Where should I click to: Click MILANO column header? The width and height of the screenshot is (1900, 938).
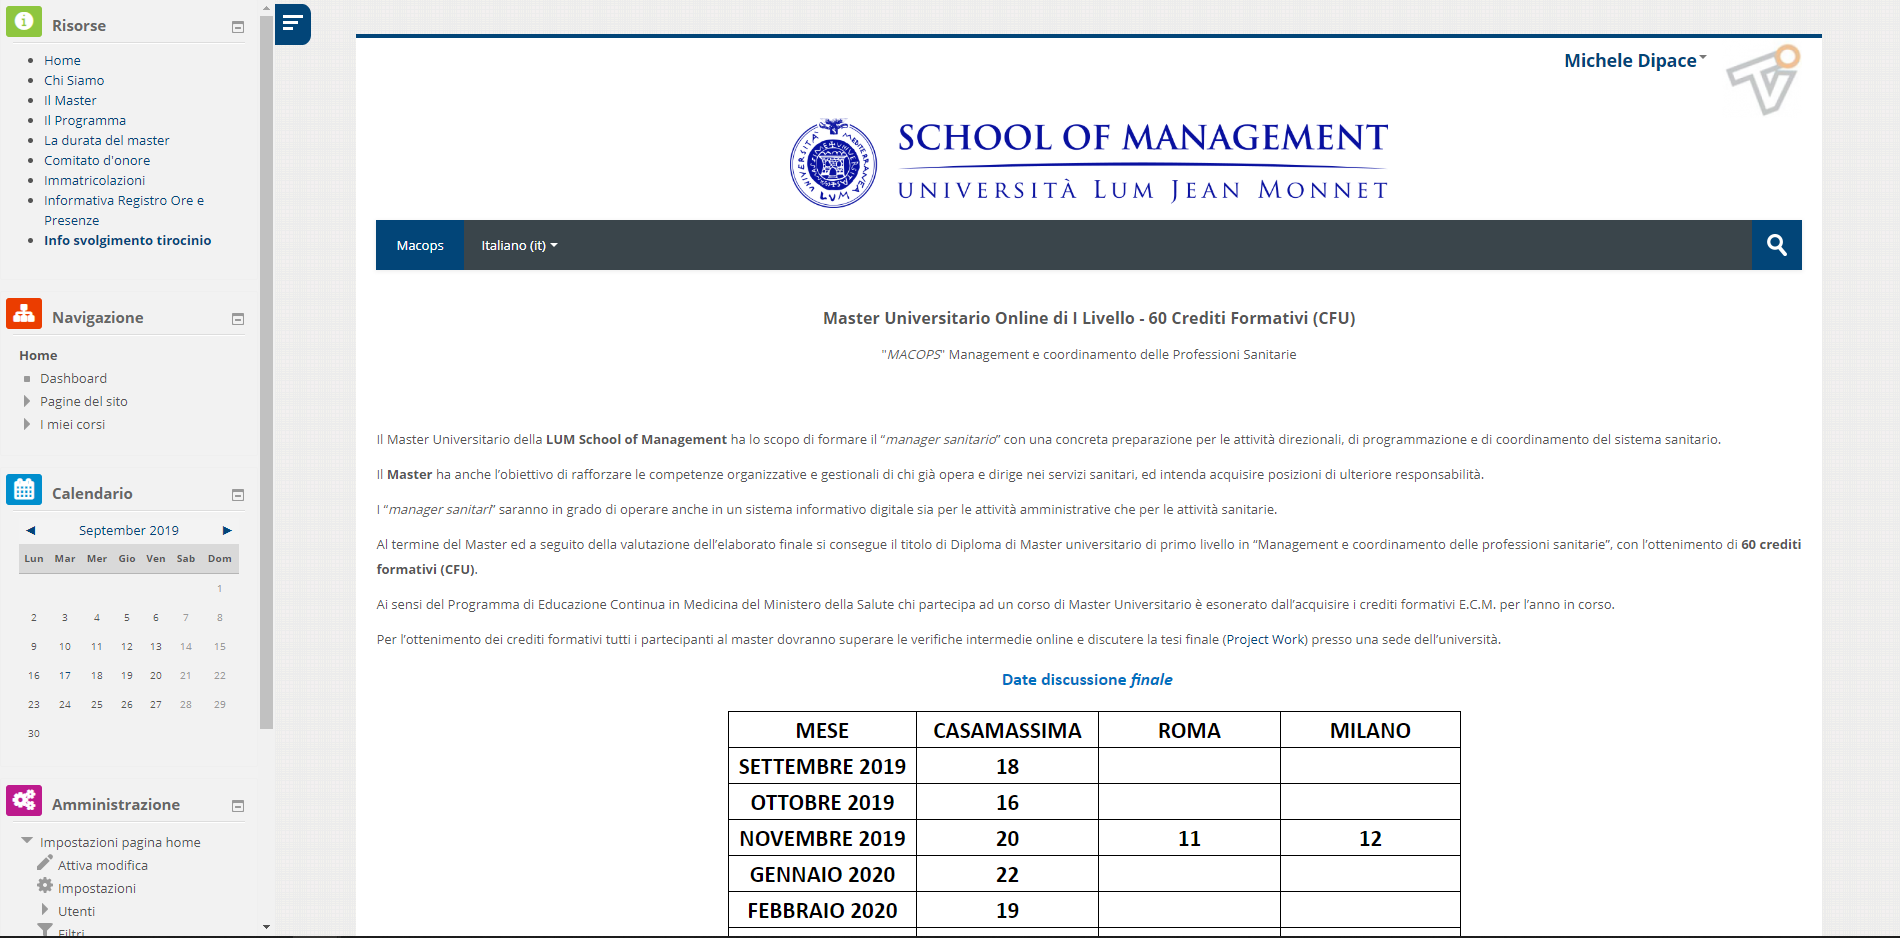tap(1370, 730)
